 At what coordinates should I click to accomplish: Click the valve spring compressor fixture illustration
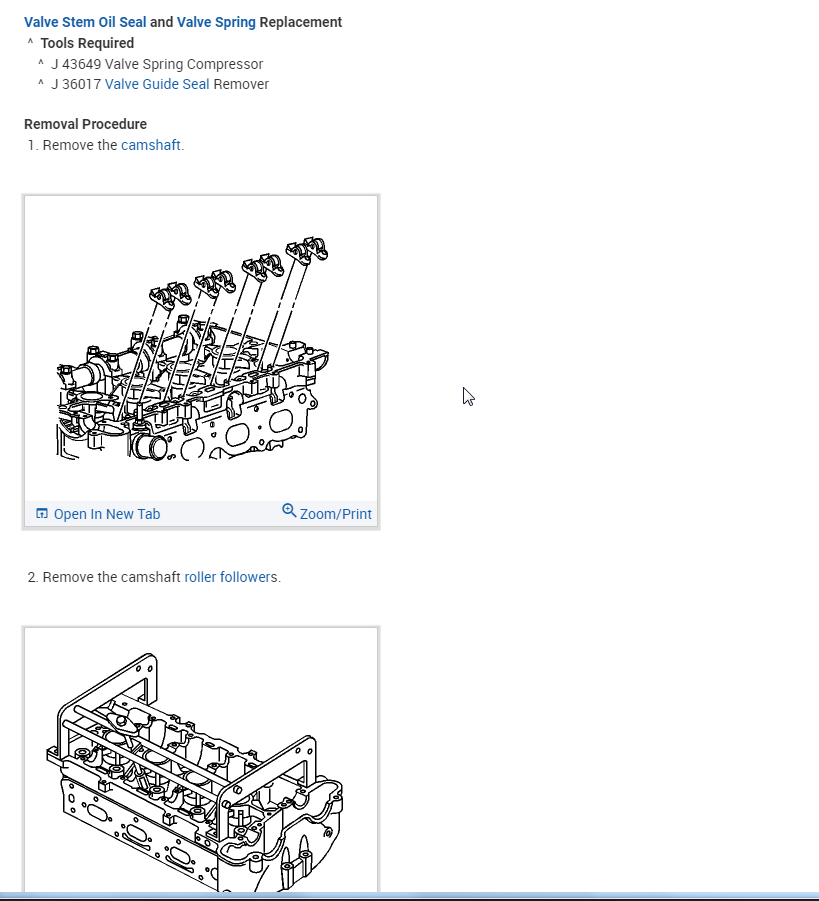click(195, 771)
